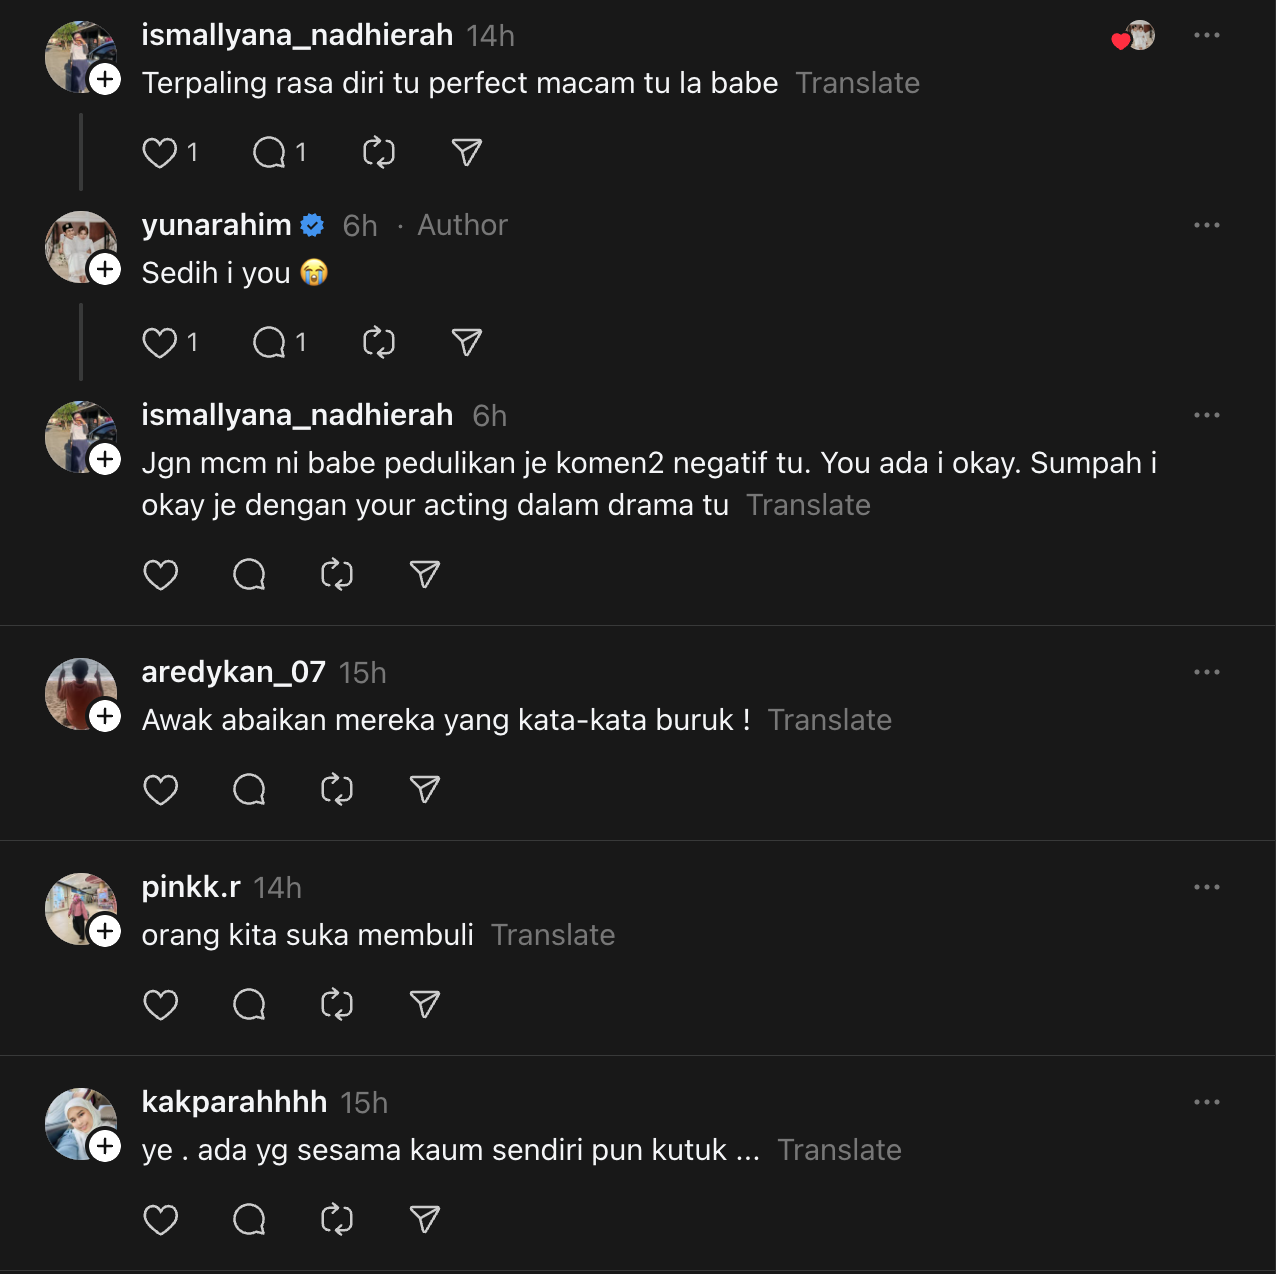Image resolution: width=1276 pixels, height=1274 pixels.
Task: Reply to pinkk.r's comment
Action: tap(249, 1004)
